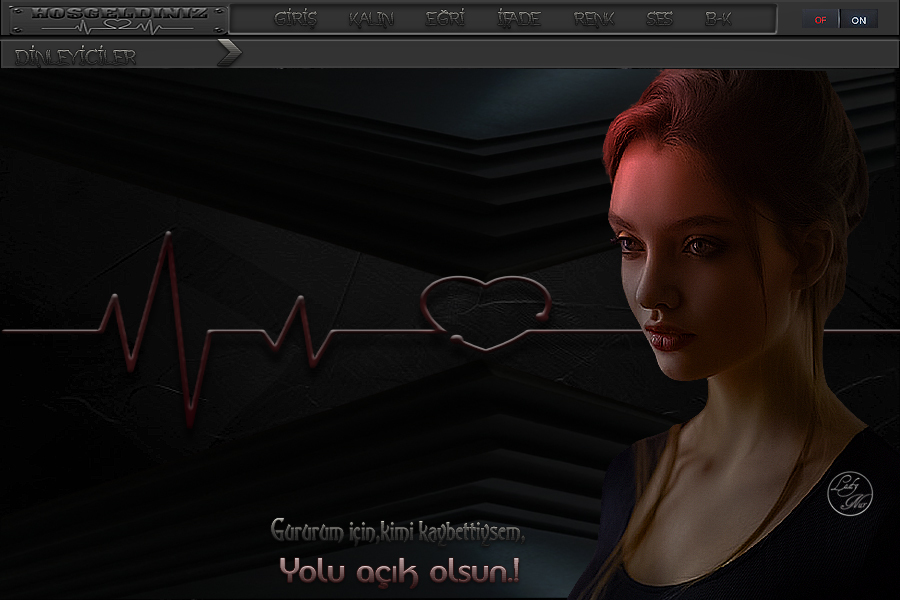
Task: Open the İFADE emoticon list
Action: tap(518, 19)
